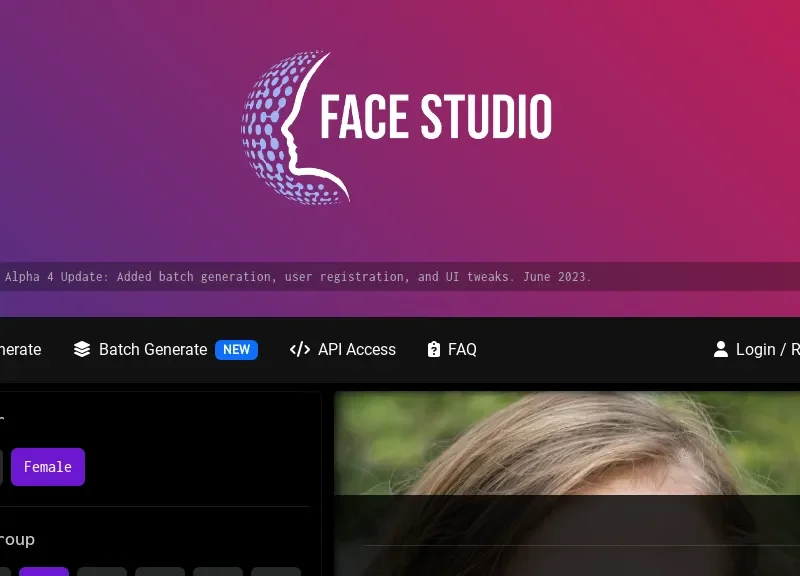Select the Female gender option
Image resolution: width=800 pixels, height=576 pixels.
[48, 467]
